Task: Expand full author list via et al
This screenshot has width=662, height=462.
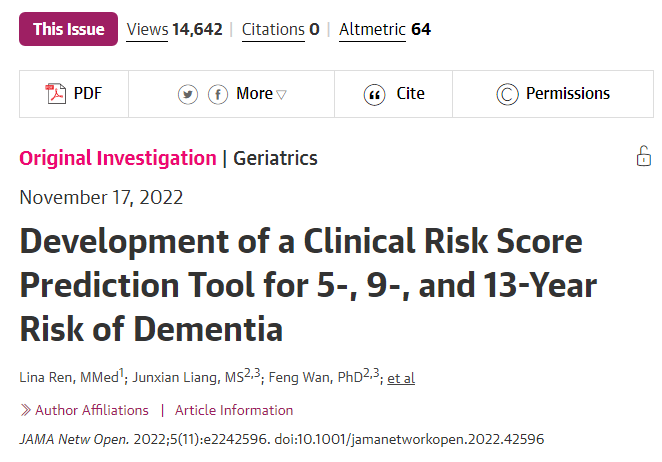Action: 401,378
